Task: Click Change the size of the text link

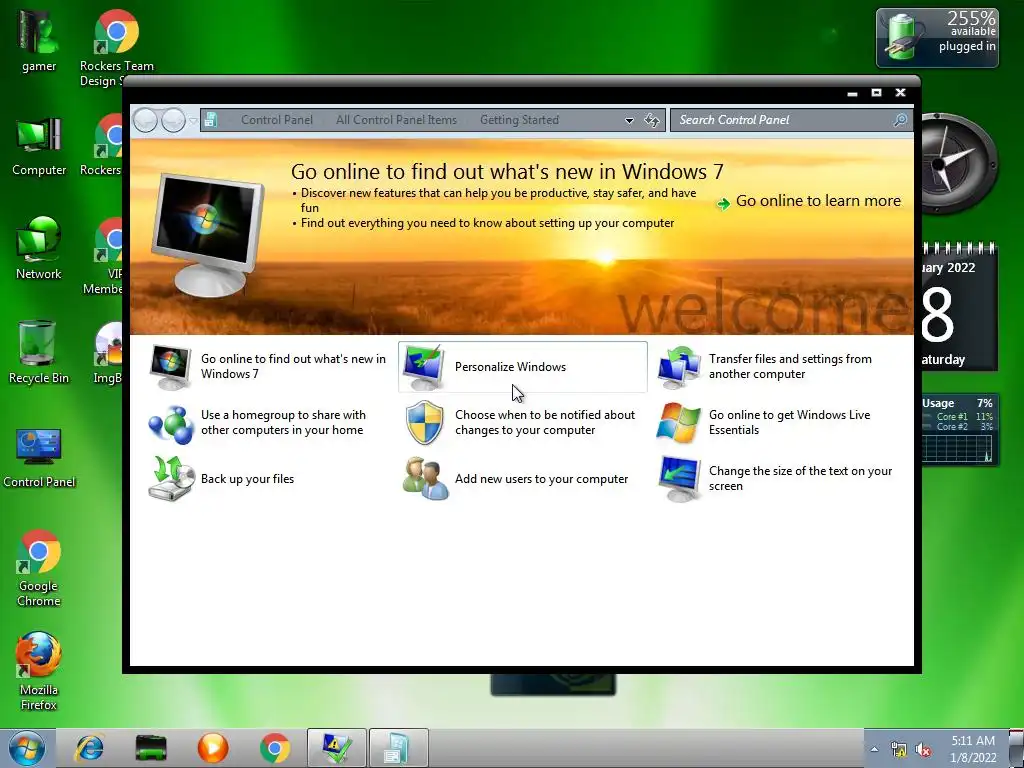Action: pyautogui.click(x=800, y=479)
